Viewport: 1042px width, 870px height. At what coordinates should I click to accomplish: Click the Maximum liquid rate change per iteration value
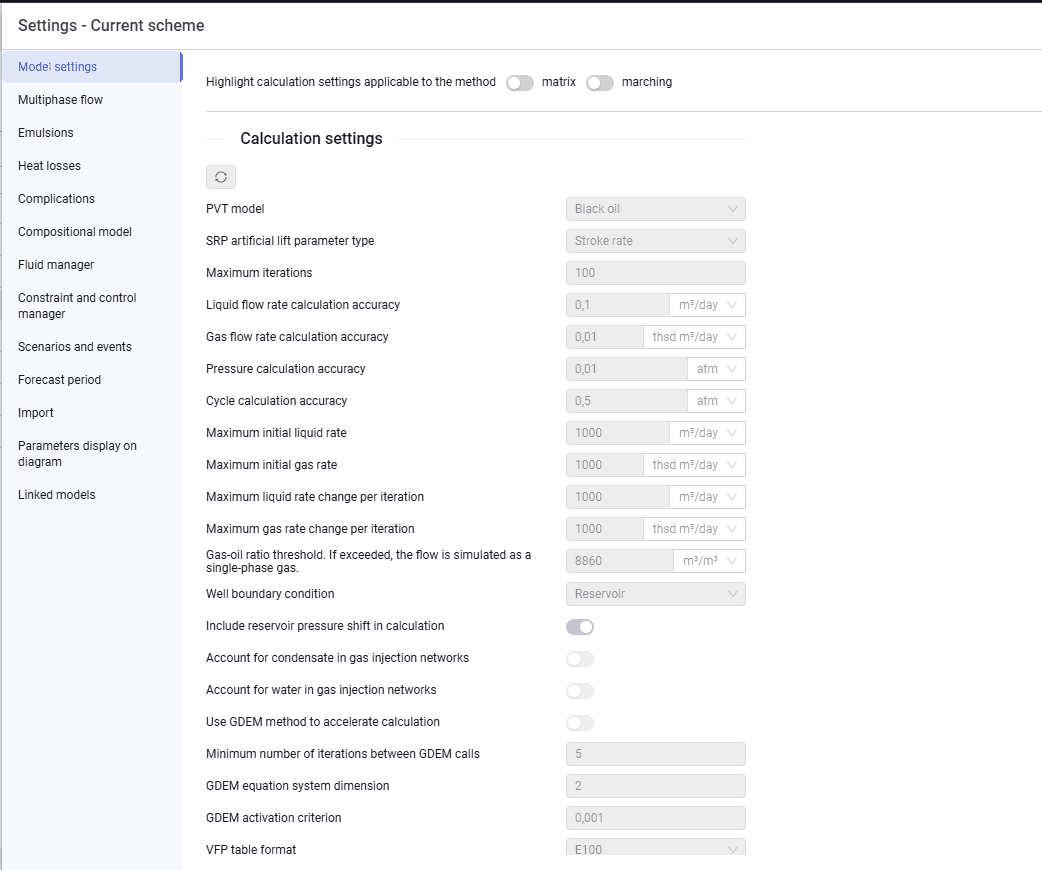[x=618, y=497]
